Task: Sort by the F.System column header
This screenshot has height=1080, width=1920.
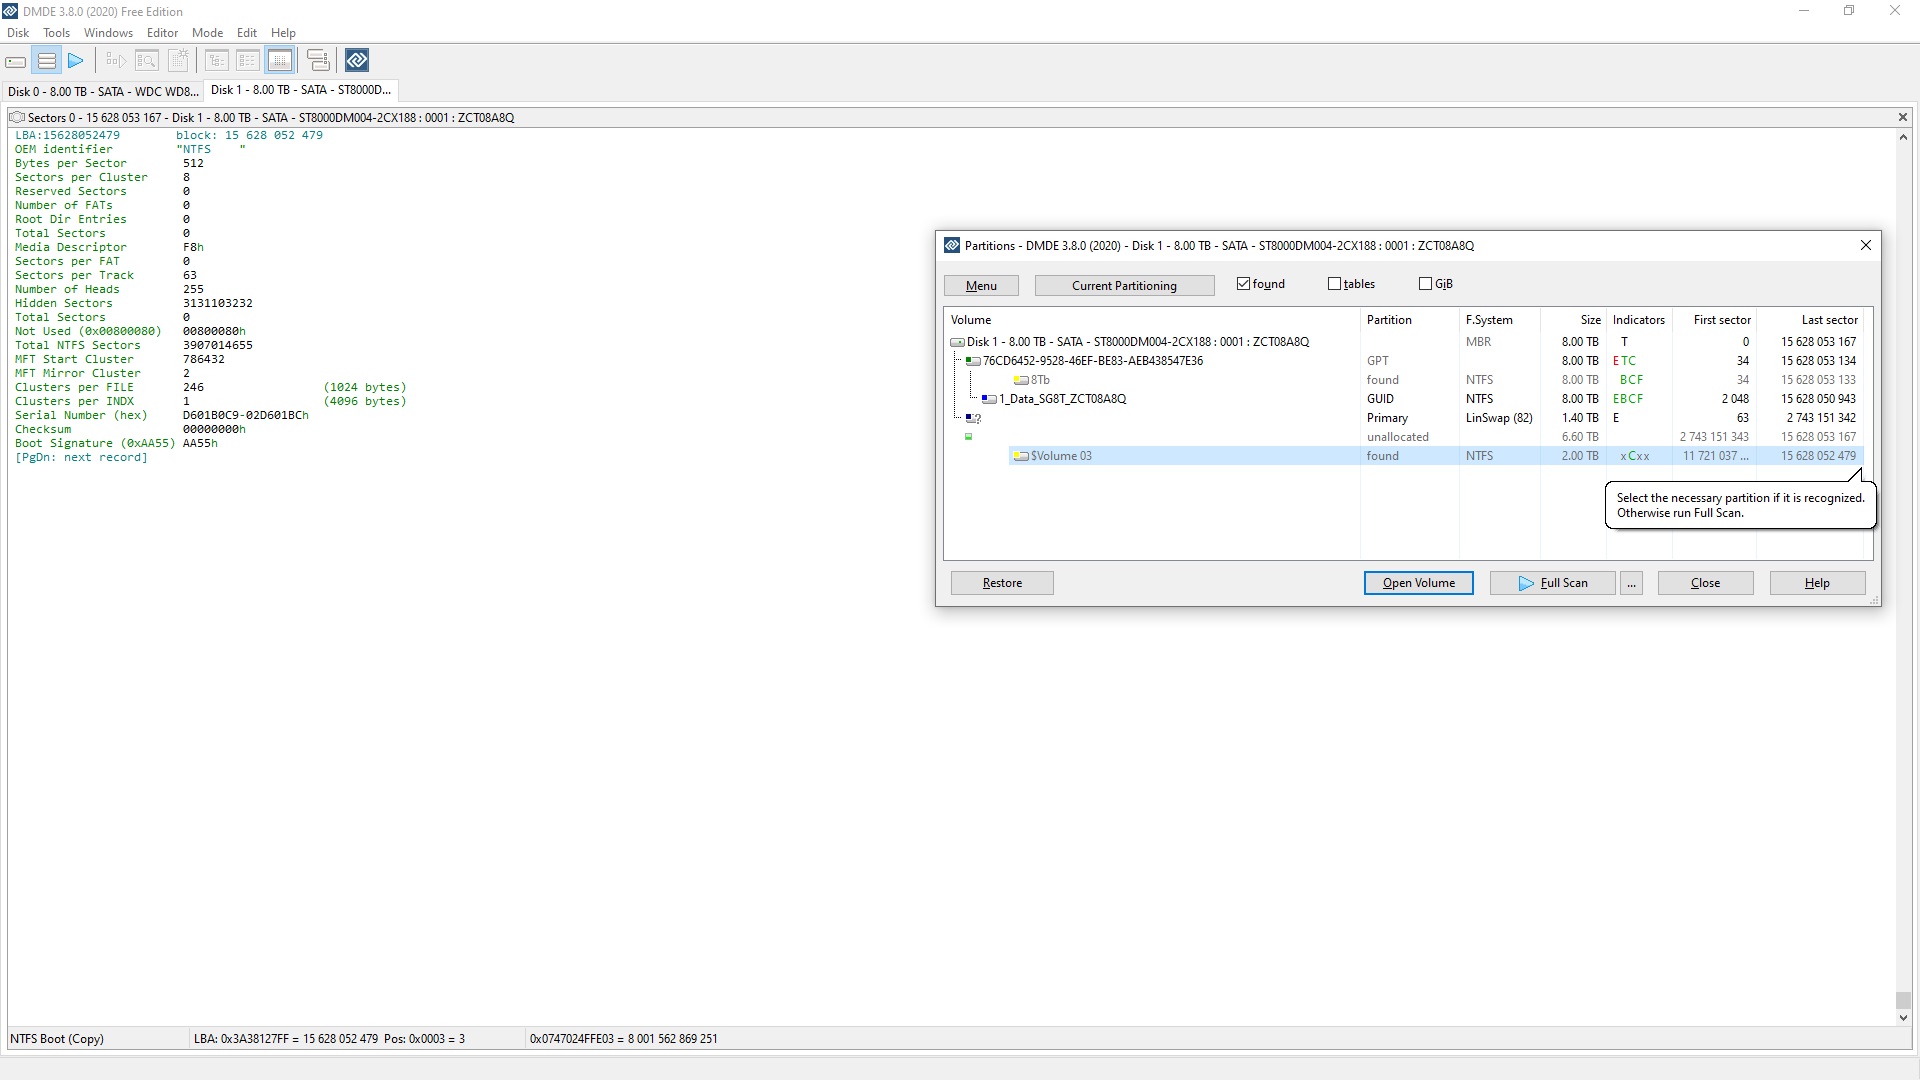Action: [x=1499, y=320]
